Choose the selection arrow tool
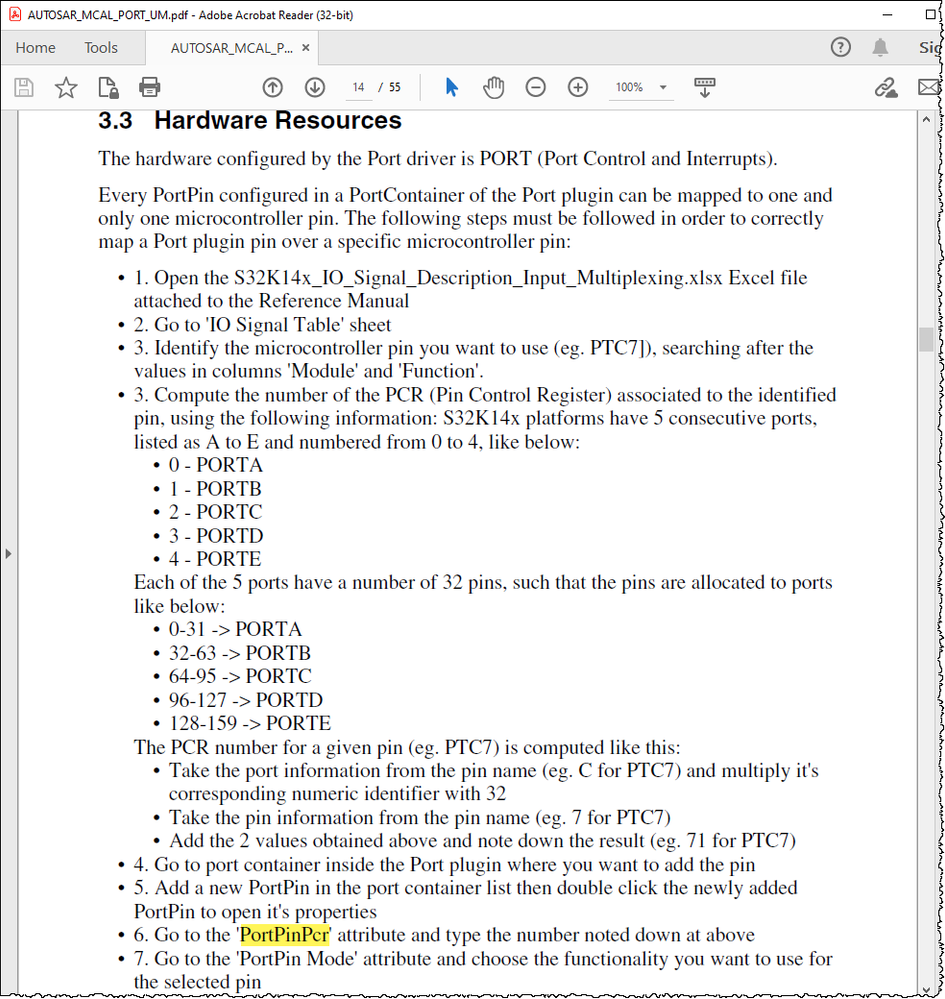The height and width of the screenshot is (999, 945). coord(452,87)
